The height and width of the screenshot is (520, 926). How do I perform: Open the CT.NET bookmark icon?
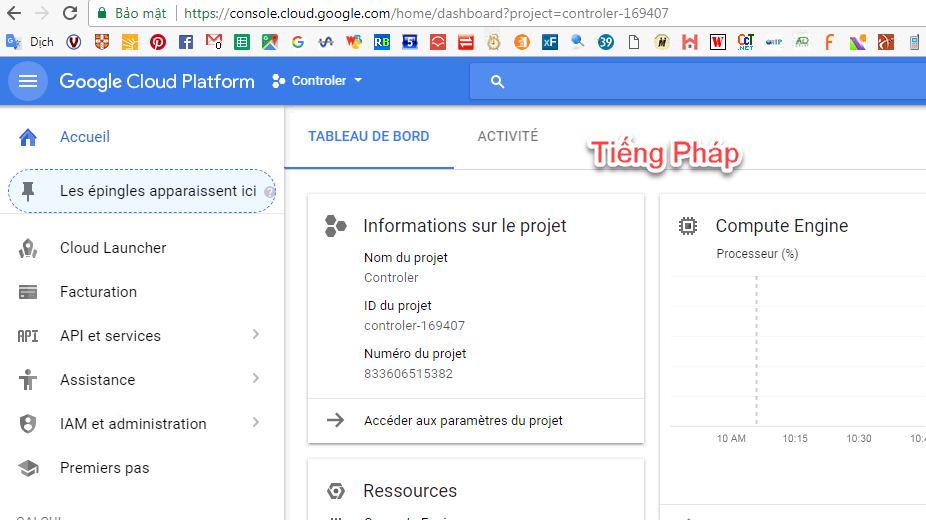746,42
